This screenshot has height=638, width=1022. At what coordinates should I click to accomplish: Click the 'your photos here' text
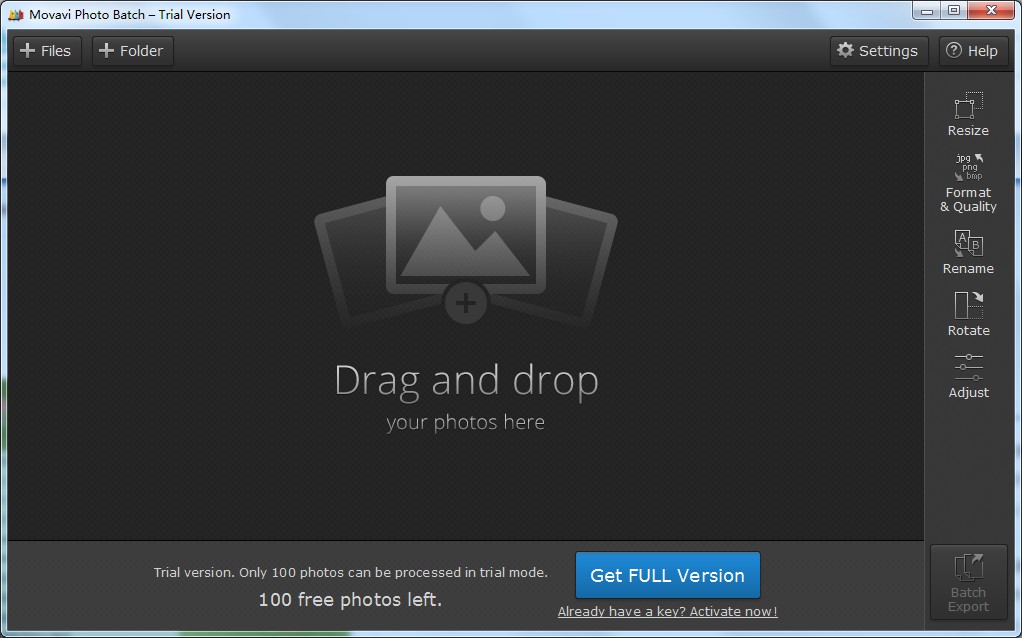[465, 422]
